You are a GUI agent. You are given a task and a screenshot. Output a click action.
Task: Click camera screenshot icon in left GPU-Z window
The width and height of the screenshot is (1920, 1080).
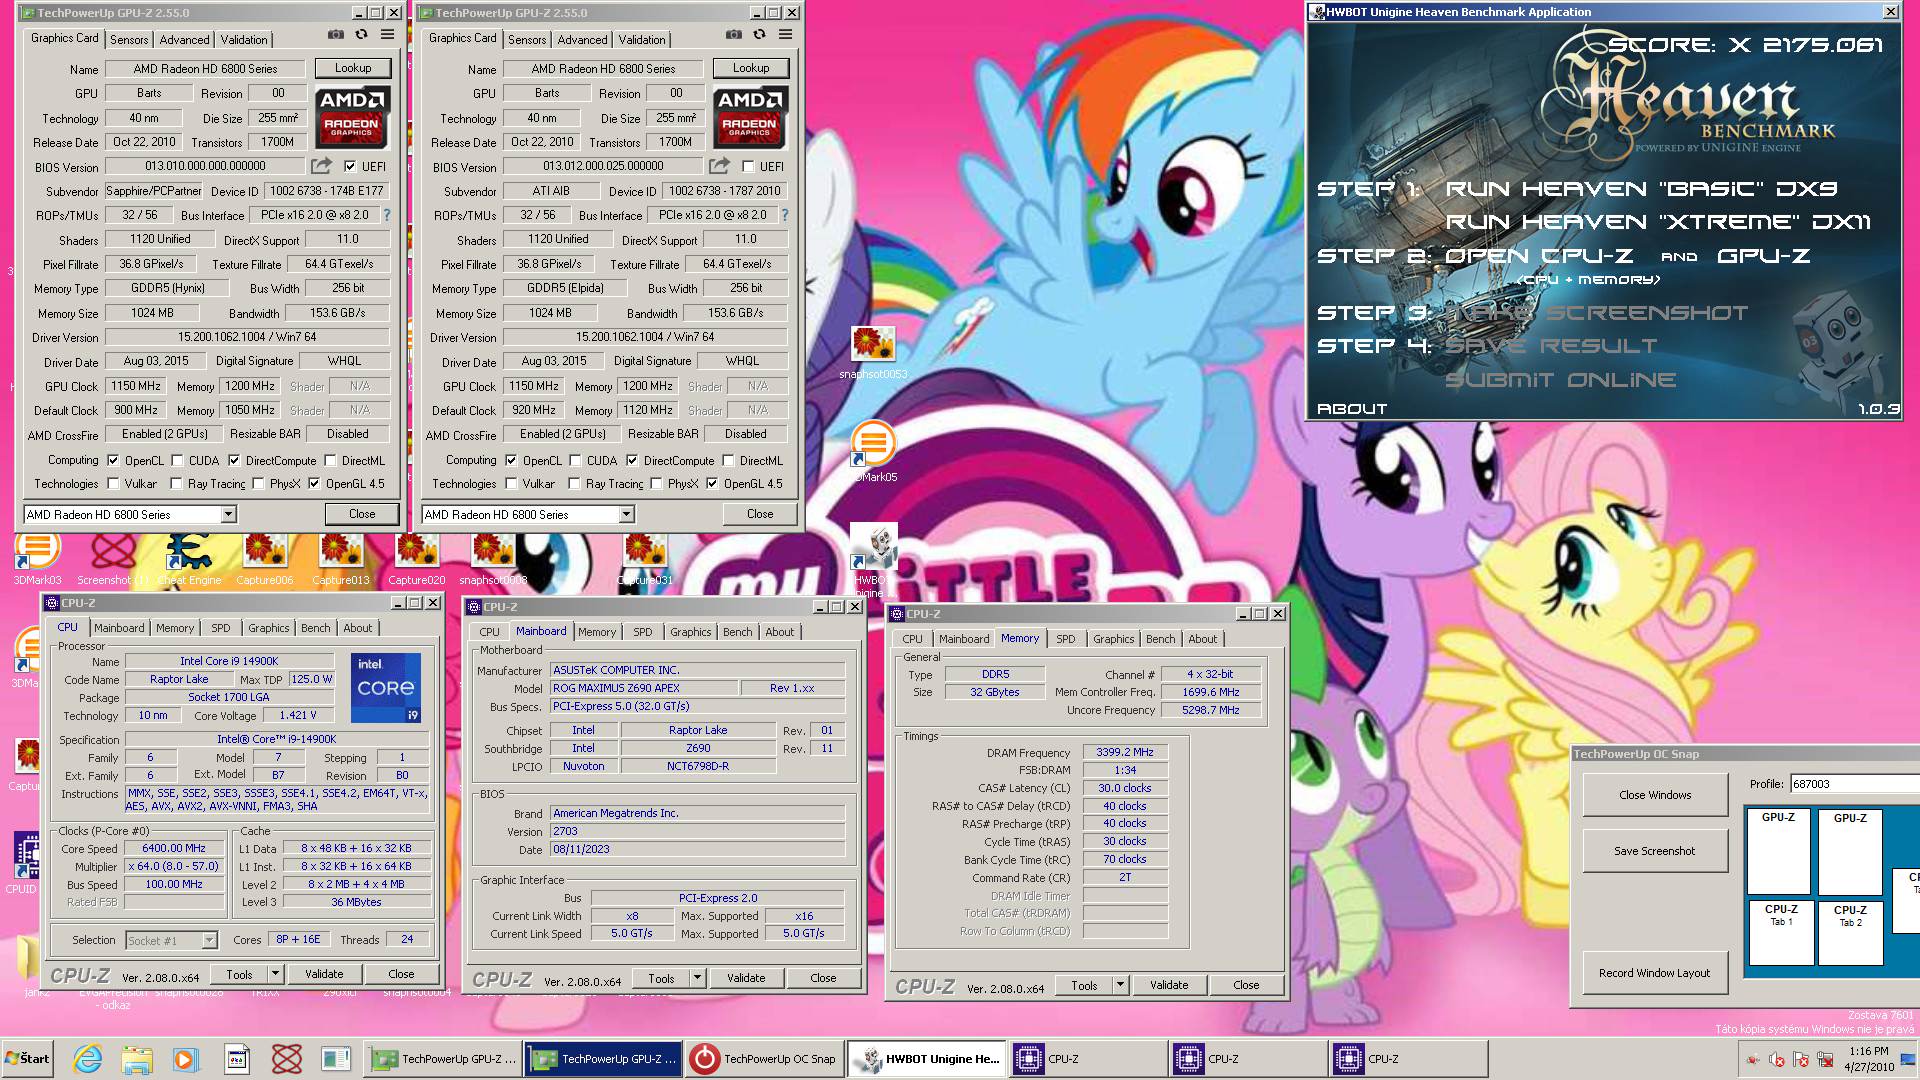pyautogui.click(x=335, y=35)
